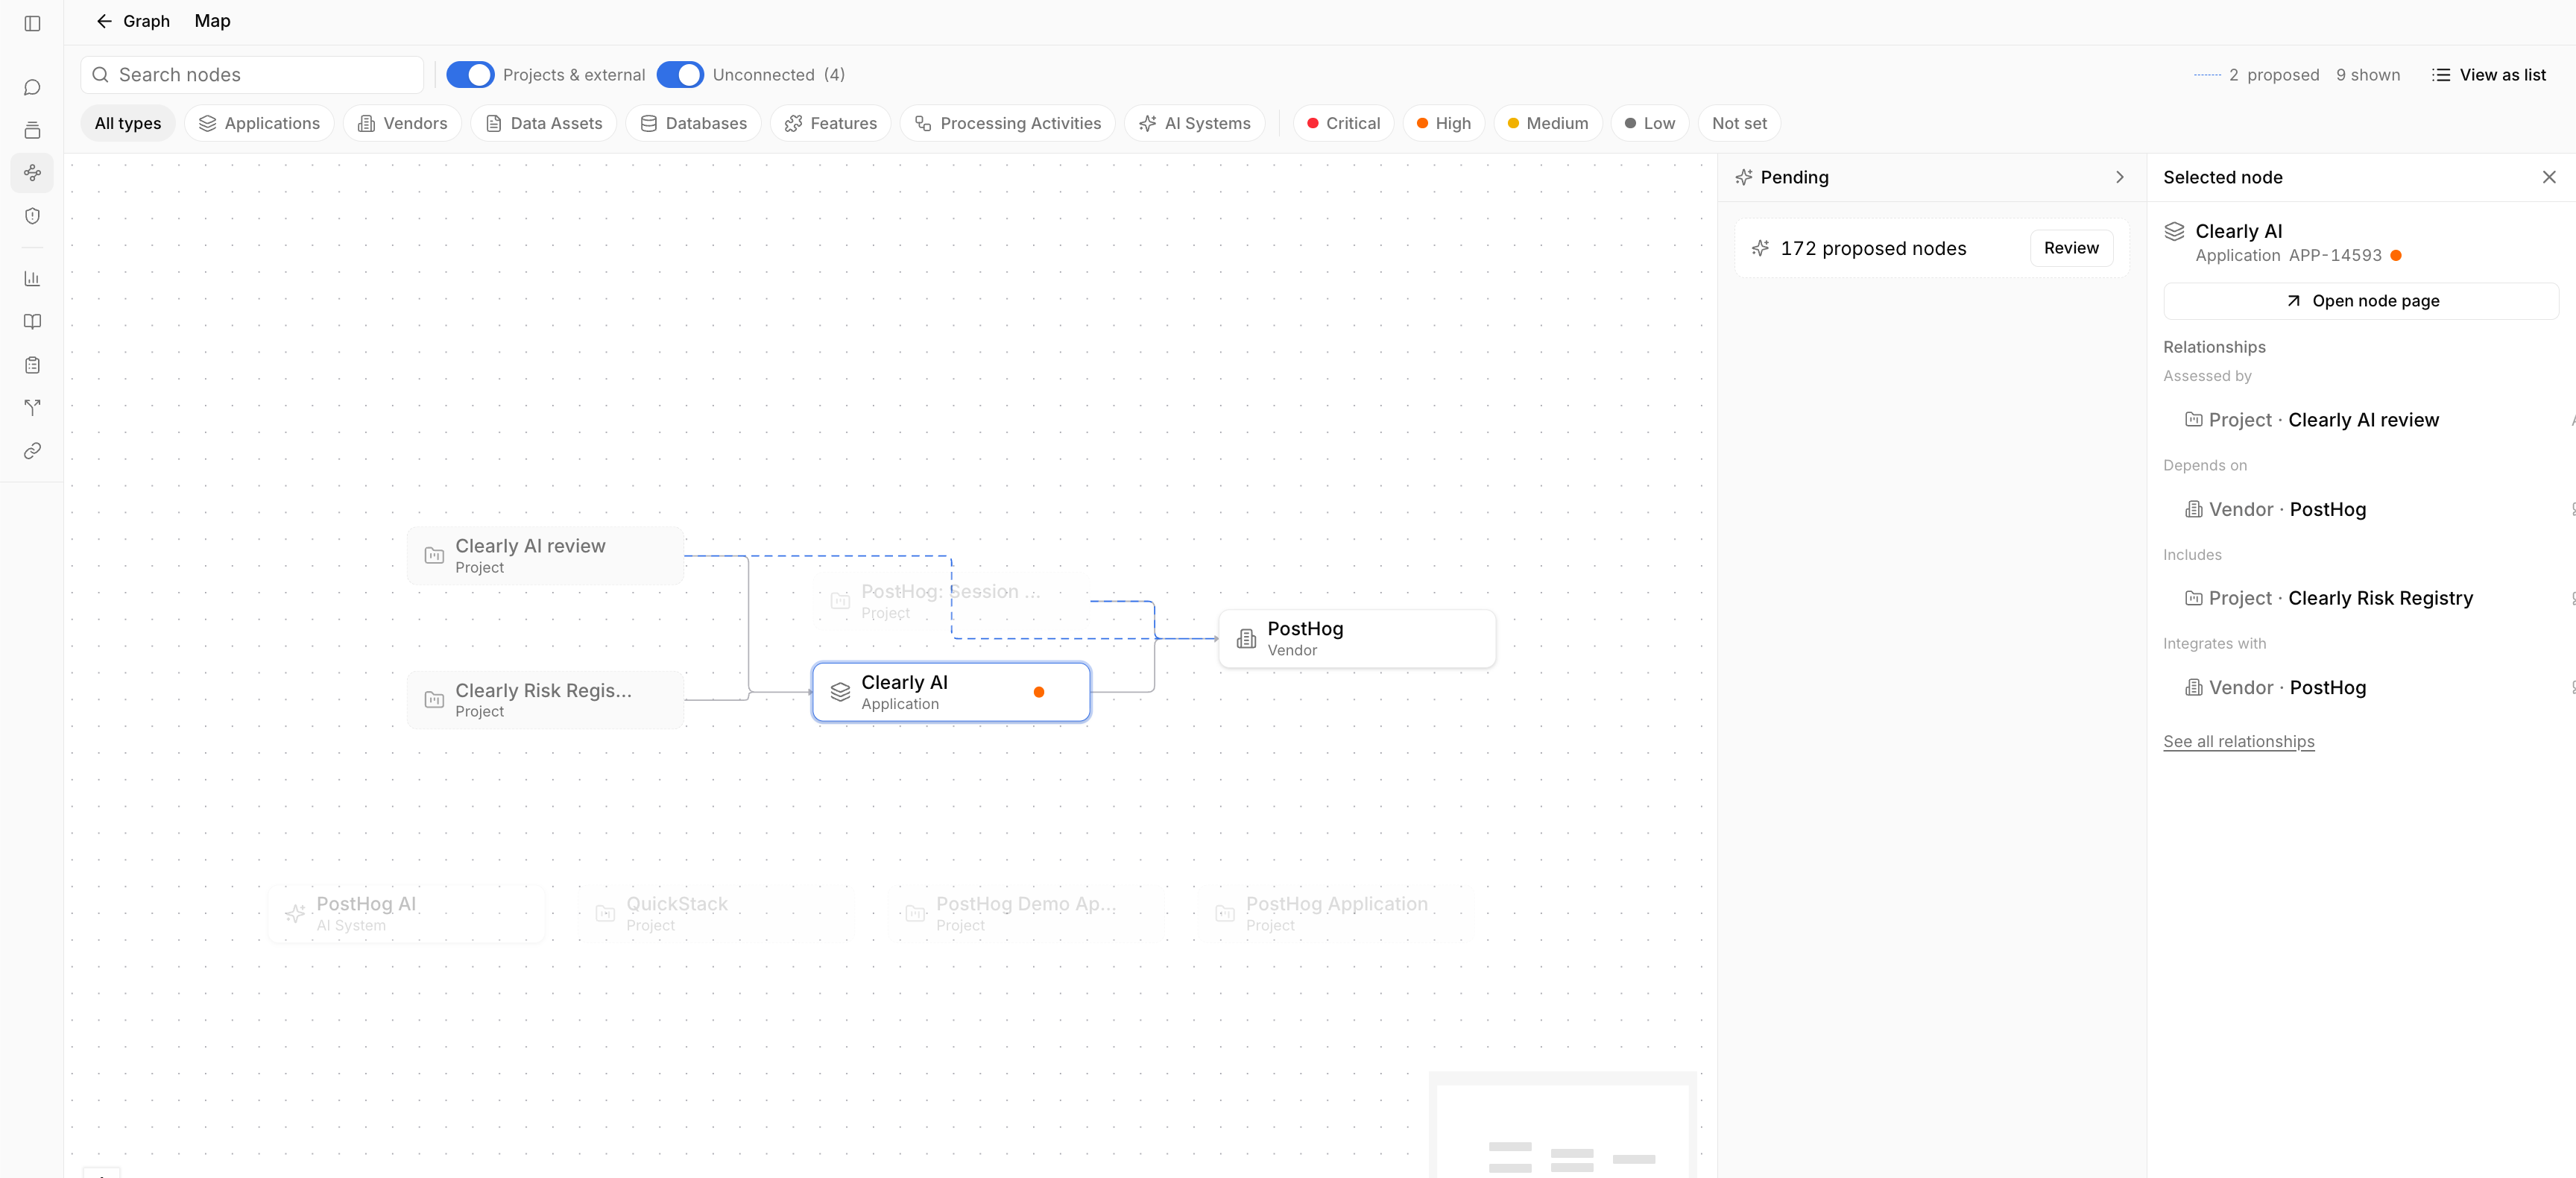Screen dimensions: 2576x1178
Task: Toggle Unconnected nodes switch
Action: click(680, 75)
